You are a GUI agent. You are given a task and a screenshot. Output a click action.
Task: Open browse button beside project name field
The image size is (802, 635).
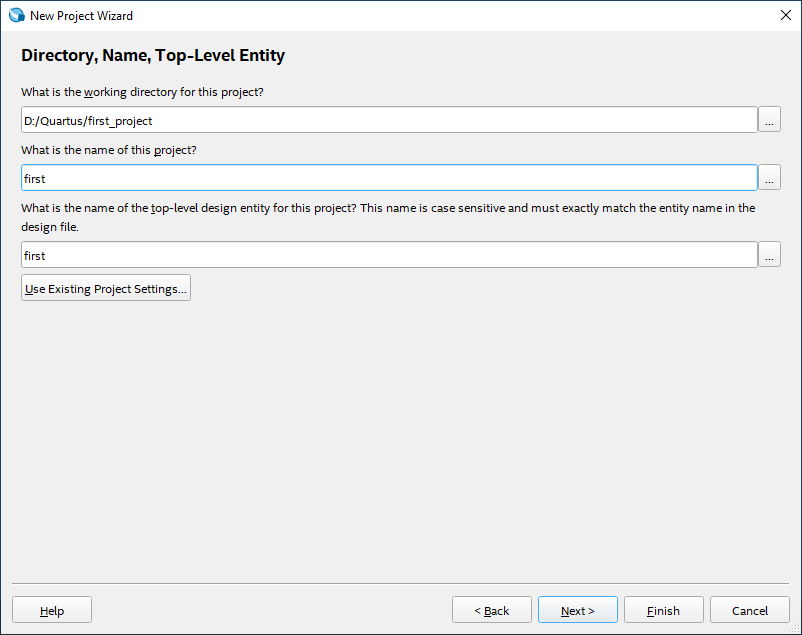(769, 178)
